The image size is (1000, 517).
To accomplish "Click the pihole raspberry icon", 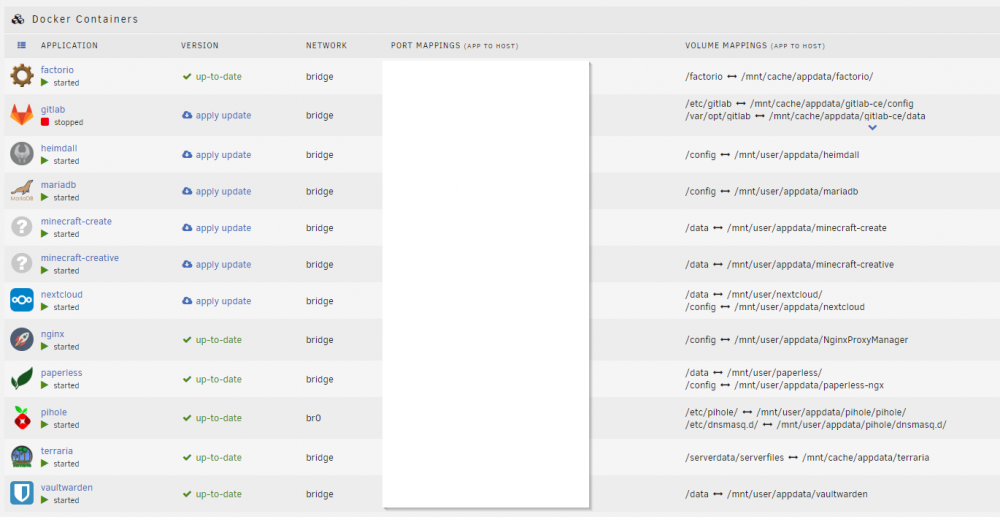I will pos(22,418).
